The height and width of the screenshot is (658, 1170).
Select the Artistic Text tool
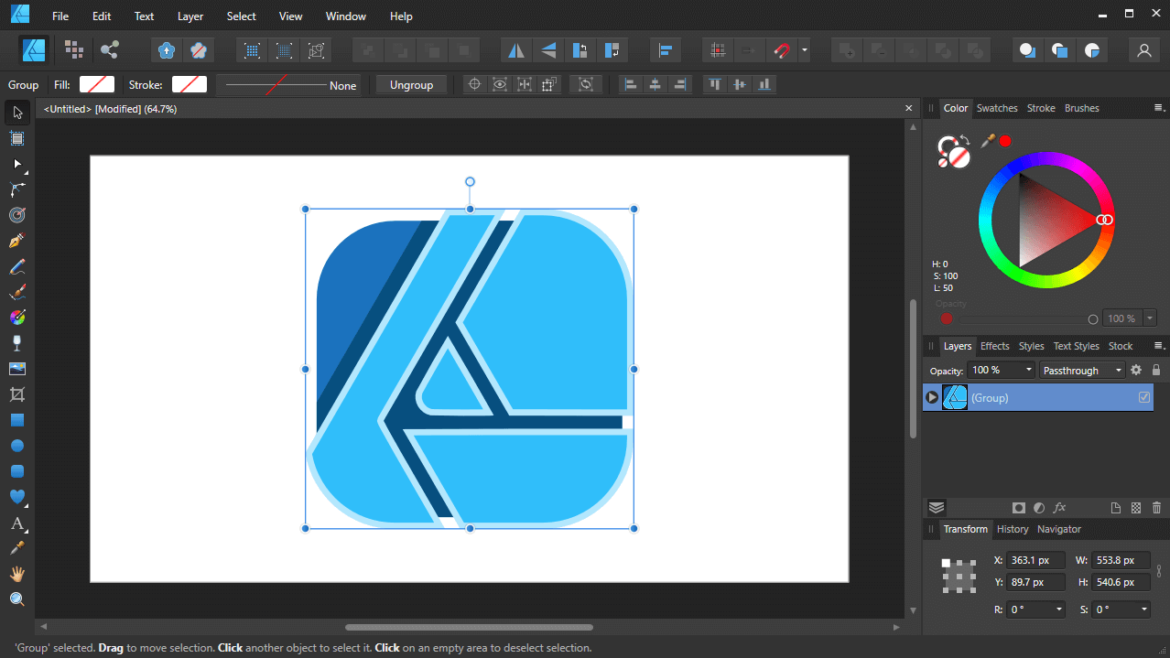pyautogui.click(x=17, y=524)
